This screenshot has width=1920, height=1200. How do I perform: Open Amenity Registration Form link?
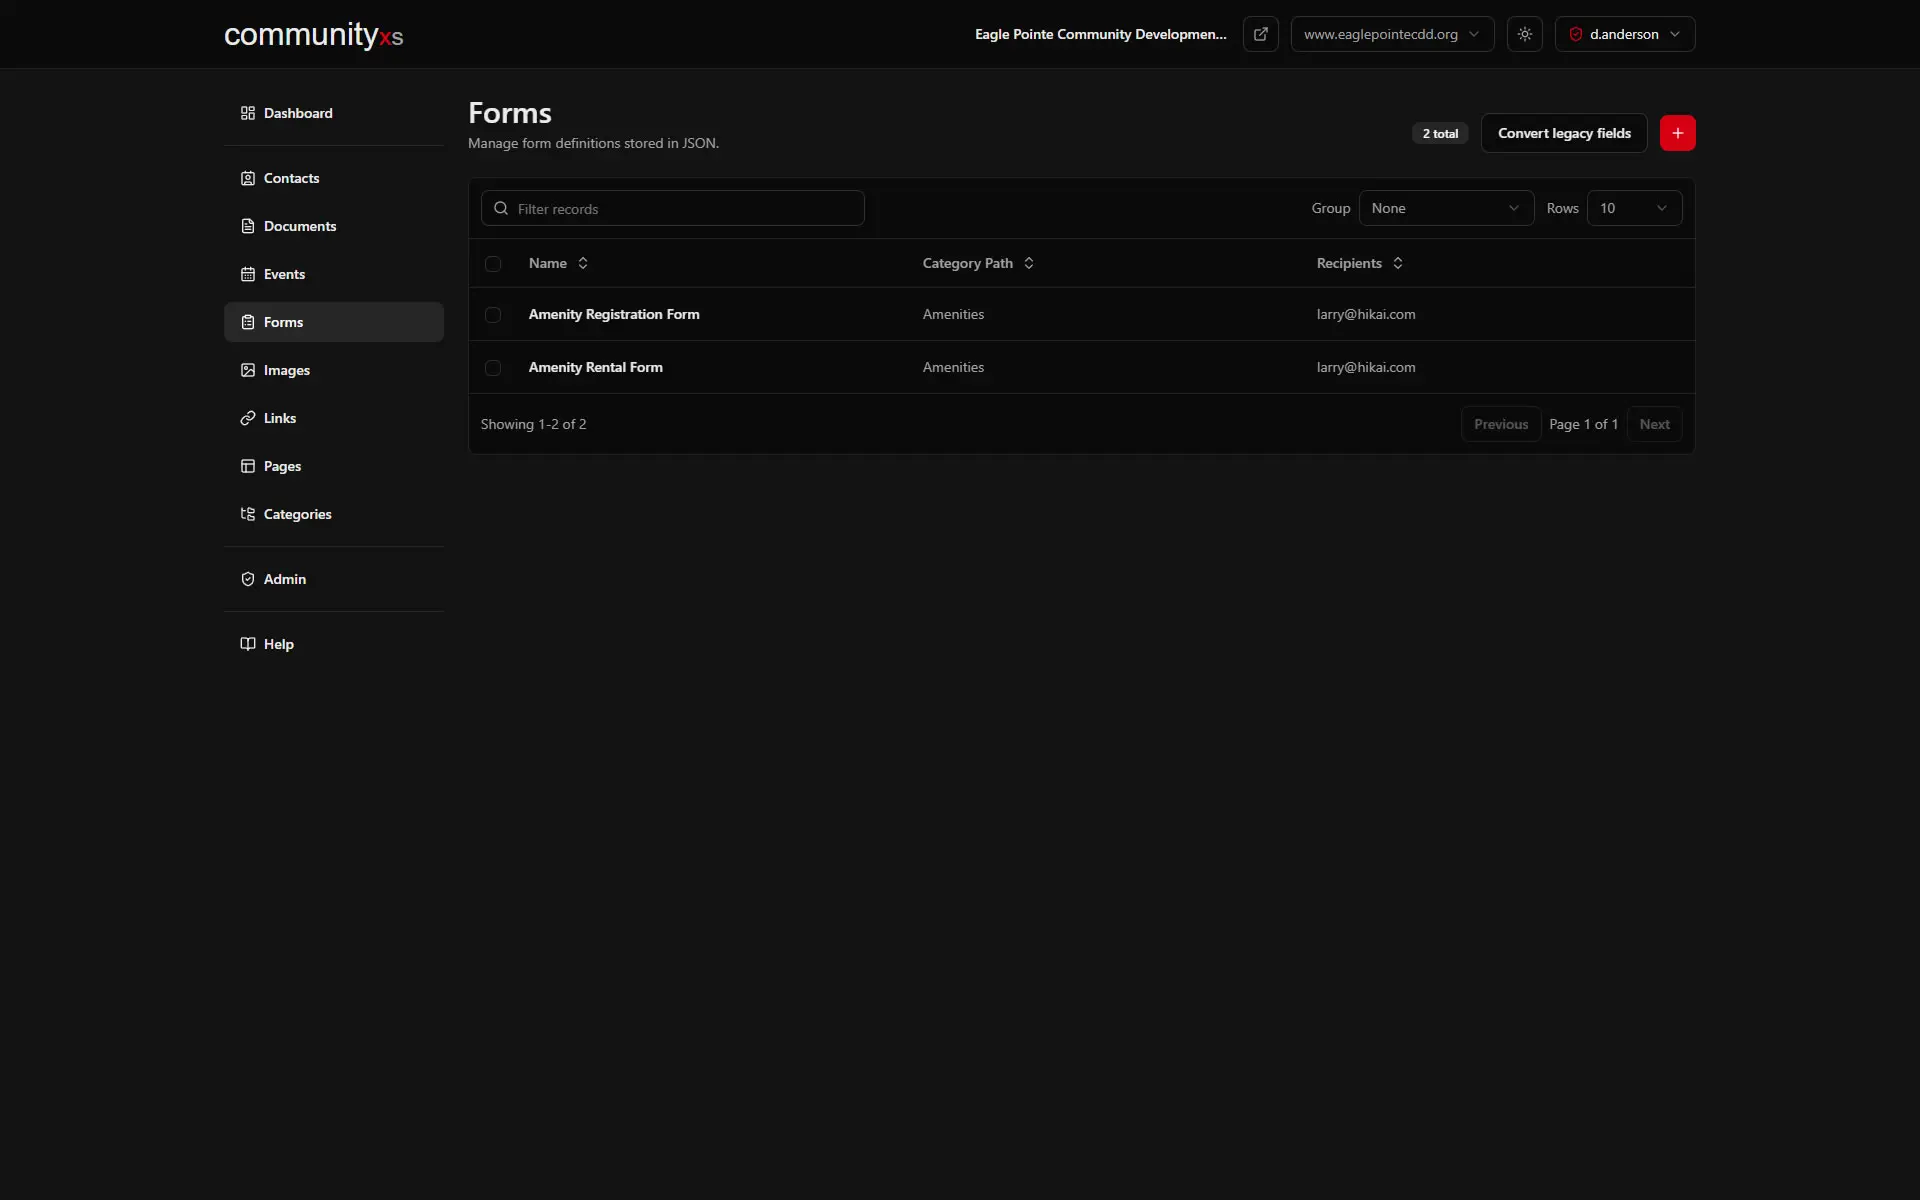point(614,314)
